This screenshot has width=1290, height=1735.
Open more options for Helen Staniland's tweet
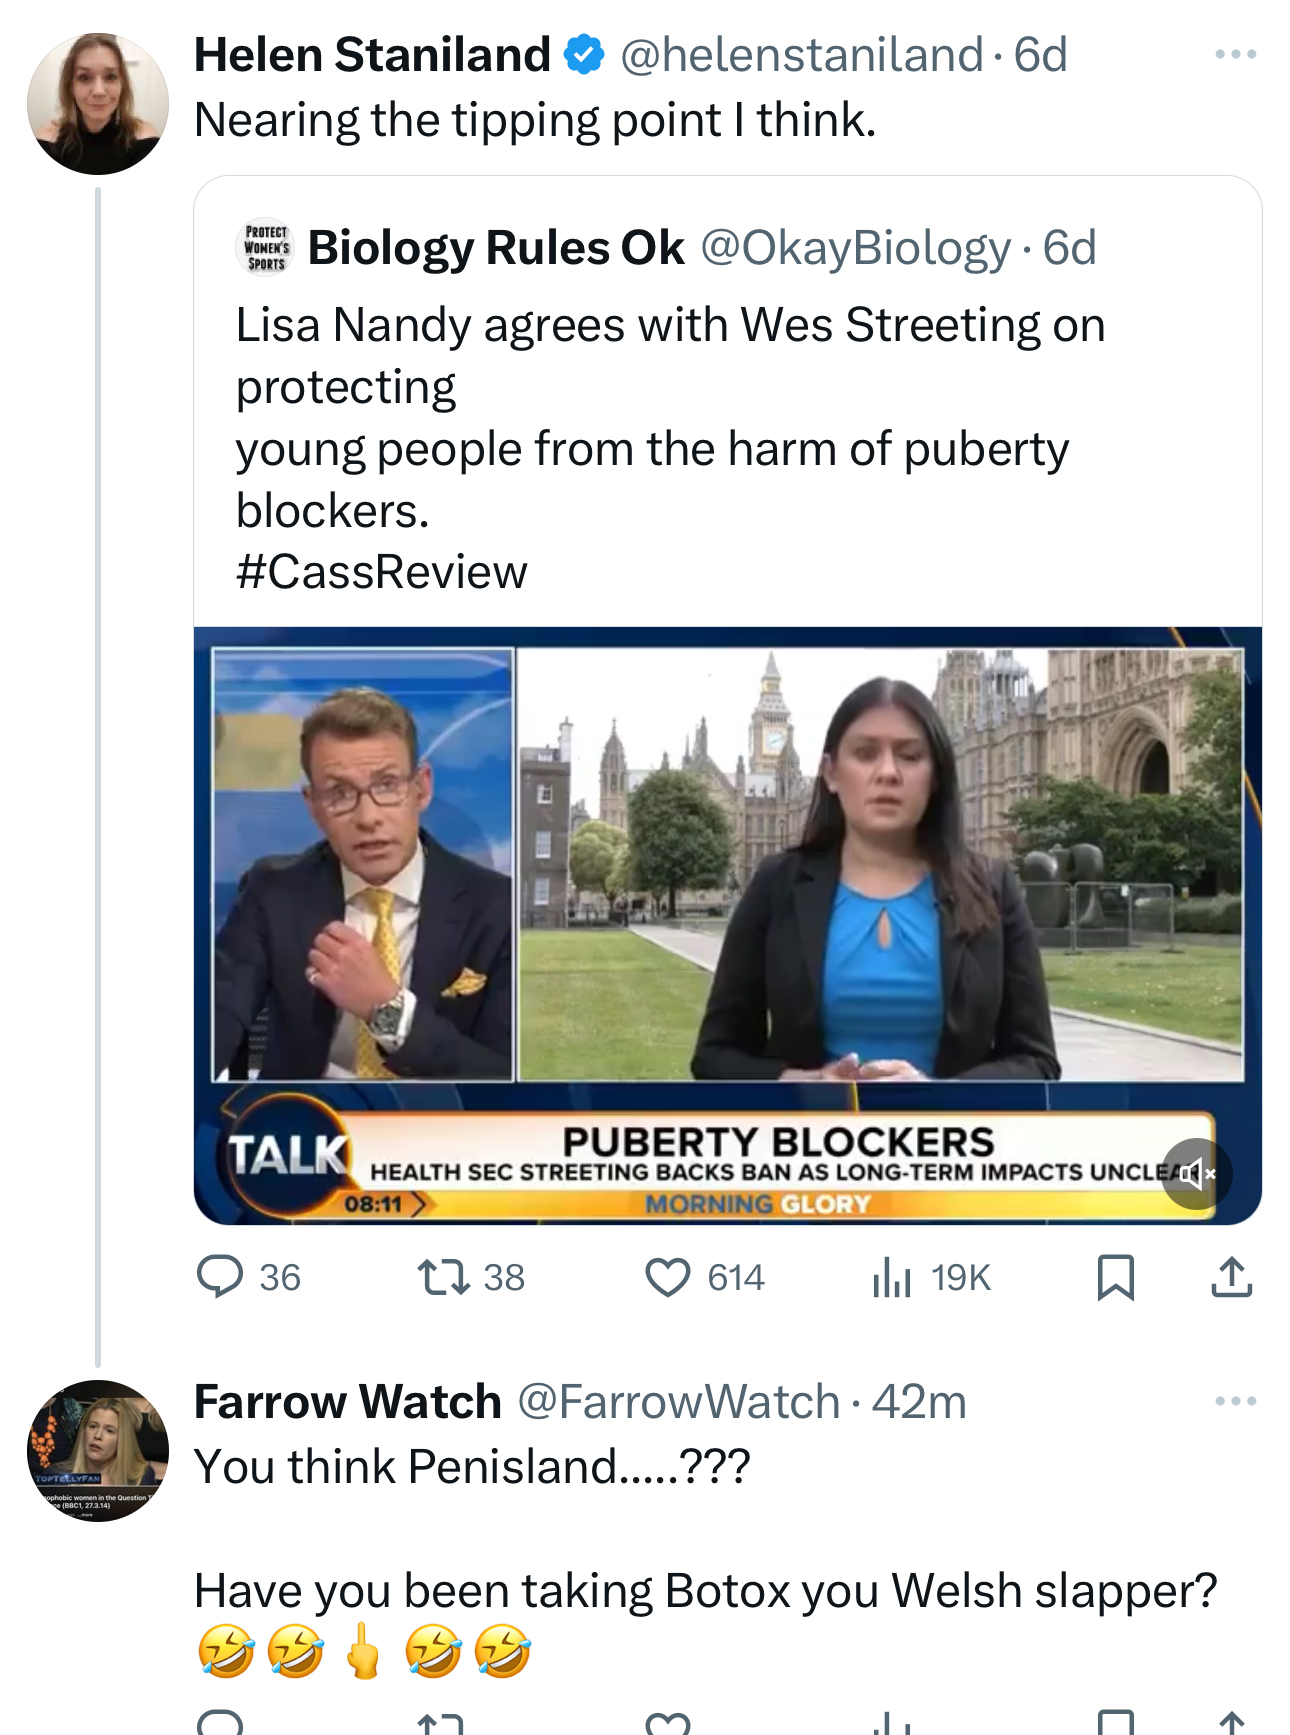click(1235, 55)
